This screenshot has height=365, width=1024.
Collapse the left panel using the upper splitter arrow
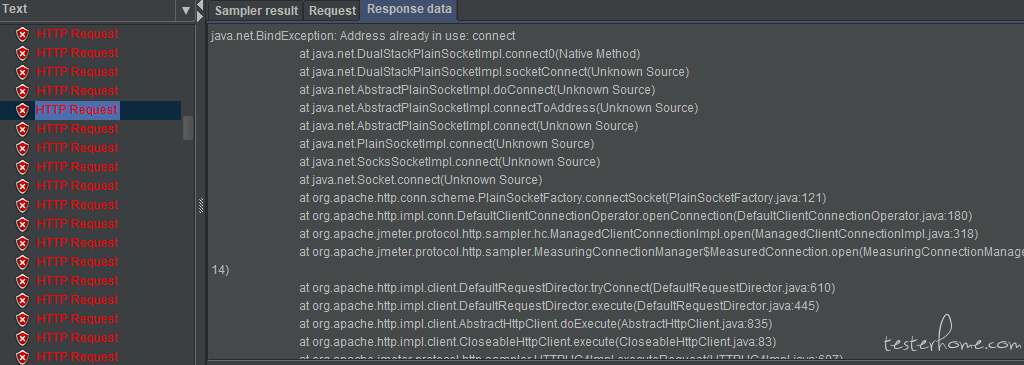click(200, 5)
